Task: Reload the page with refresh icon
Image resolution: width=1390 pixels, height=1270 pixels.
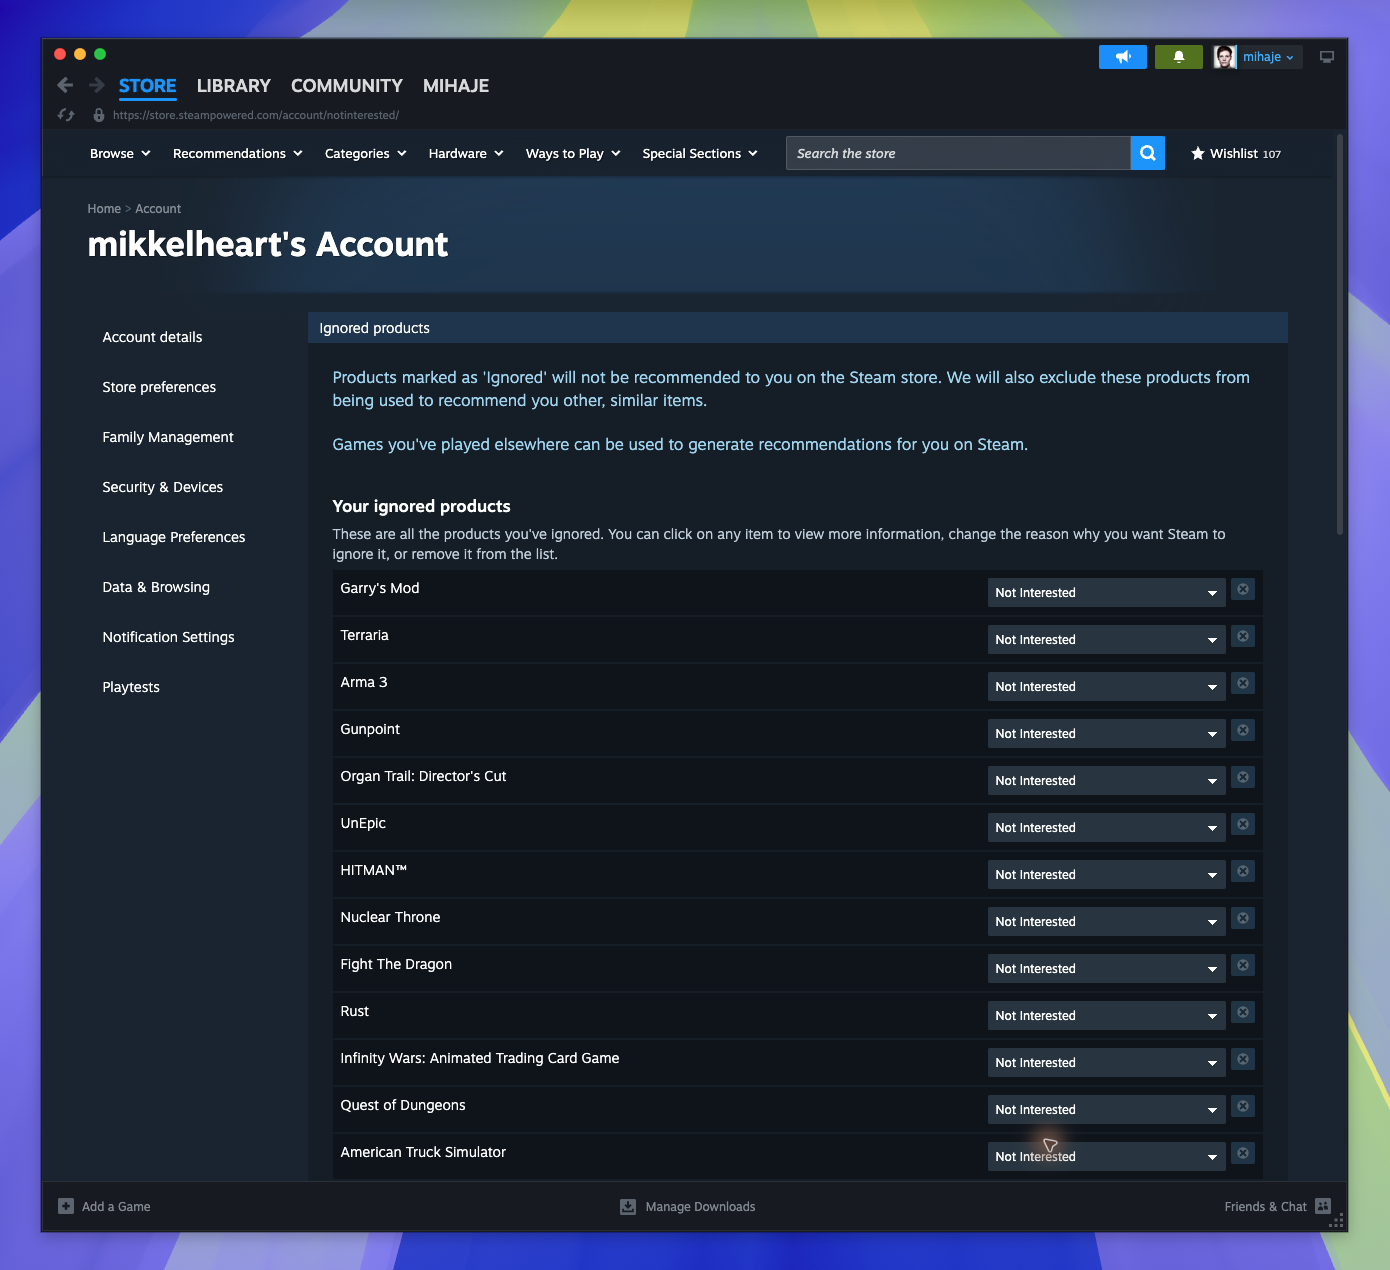Action: [x=66, y=115]
